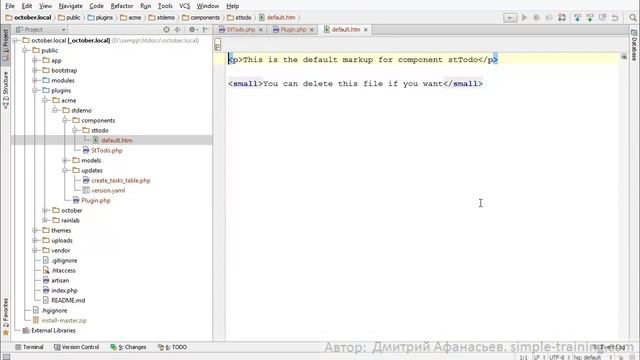The image size is (640, 360).
Task: Click the show history icon beside the VCS commit icon
Action: pos(602,18)
